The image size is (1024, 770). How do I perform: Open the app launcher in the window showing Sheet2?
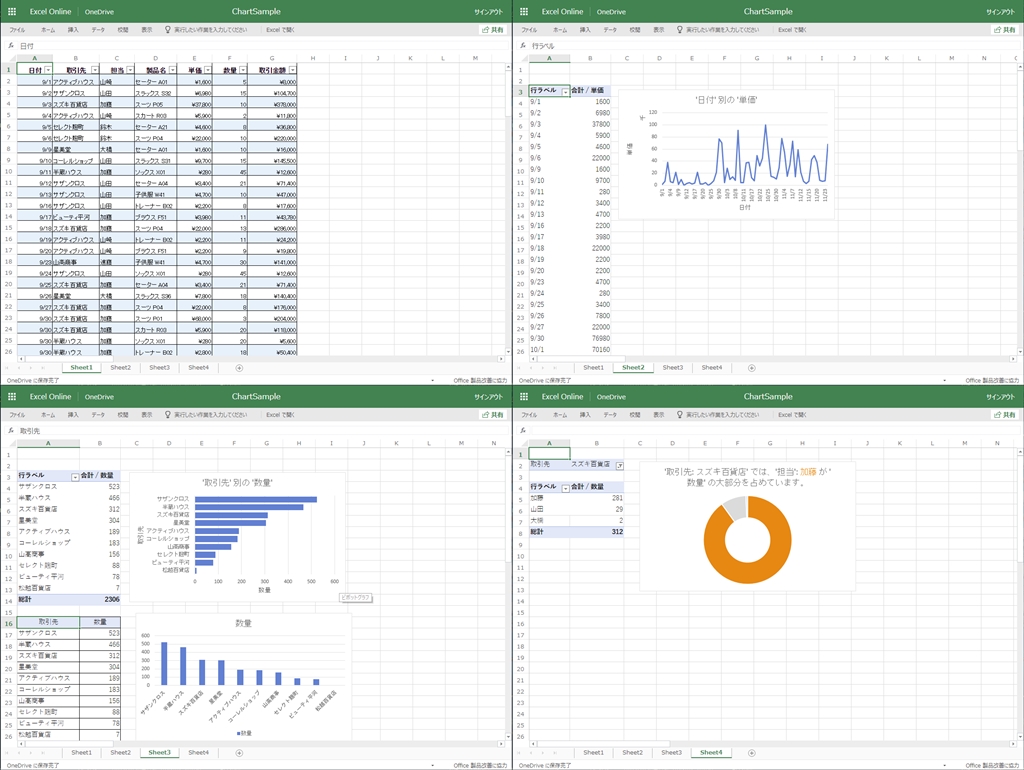524,12
